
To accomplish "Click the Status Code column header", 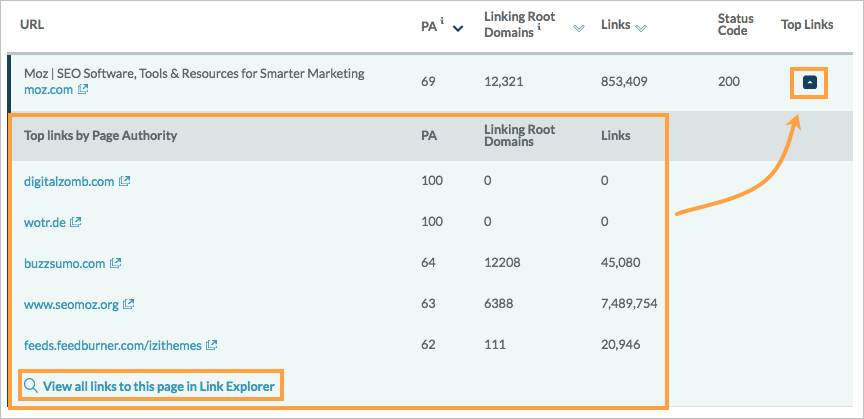I will pyautogui.click(x=735, y=25).
